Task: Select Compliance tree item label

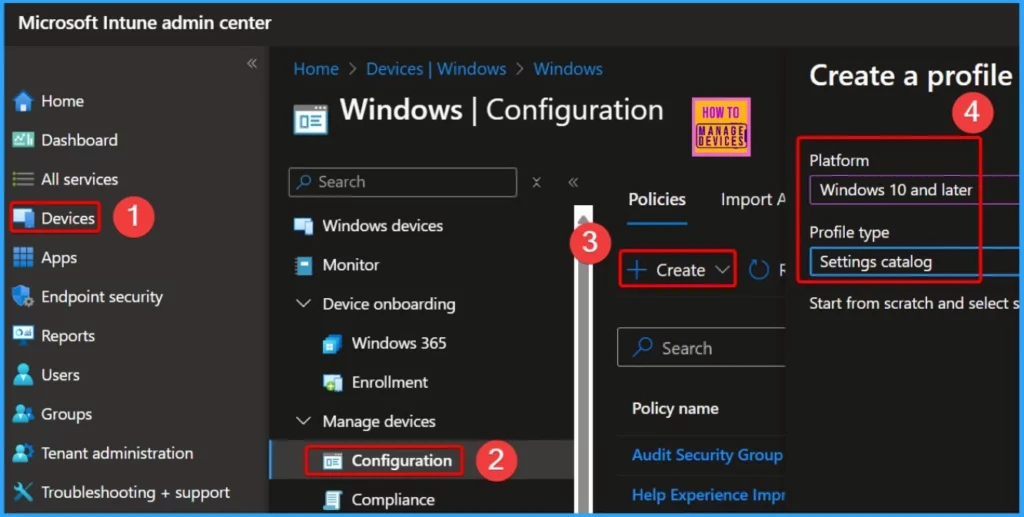Action: click(x=393, y=500)
